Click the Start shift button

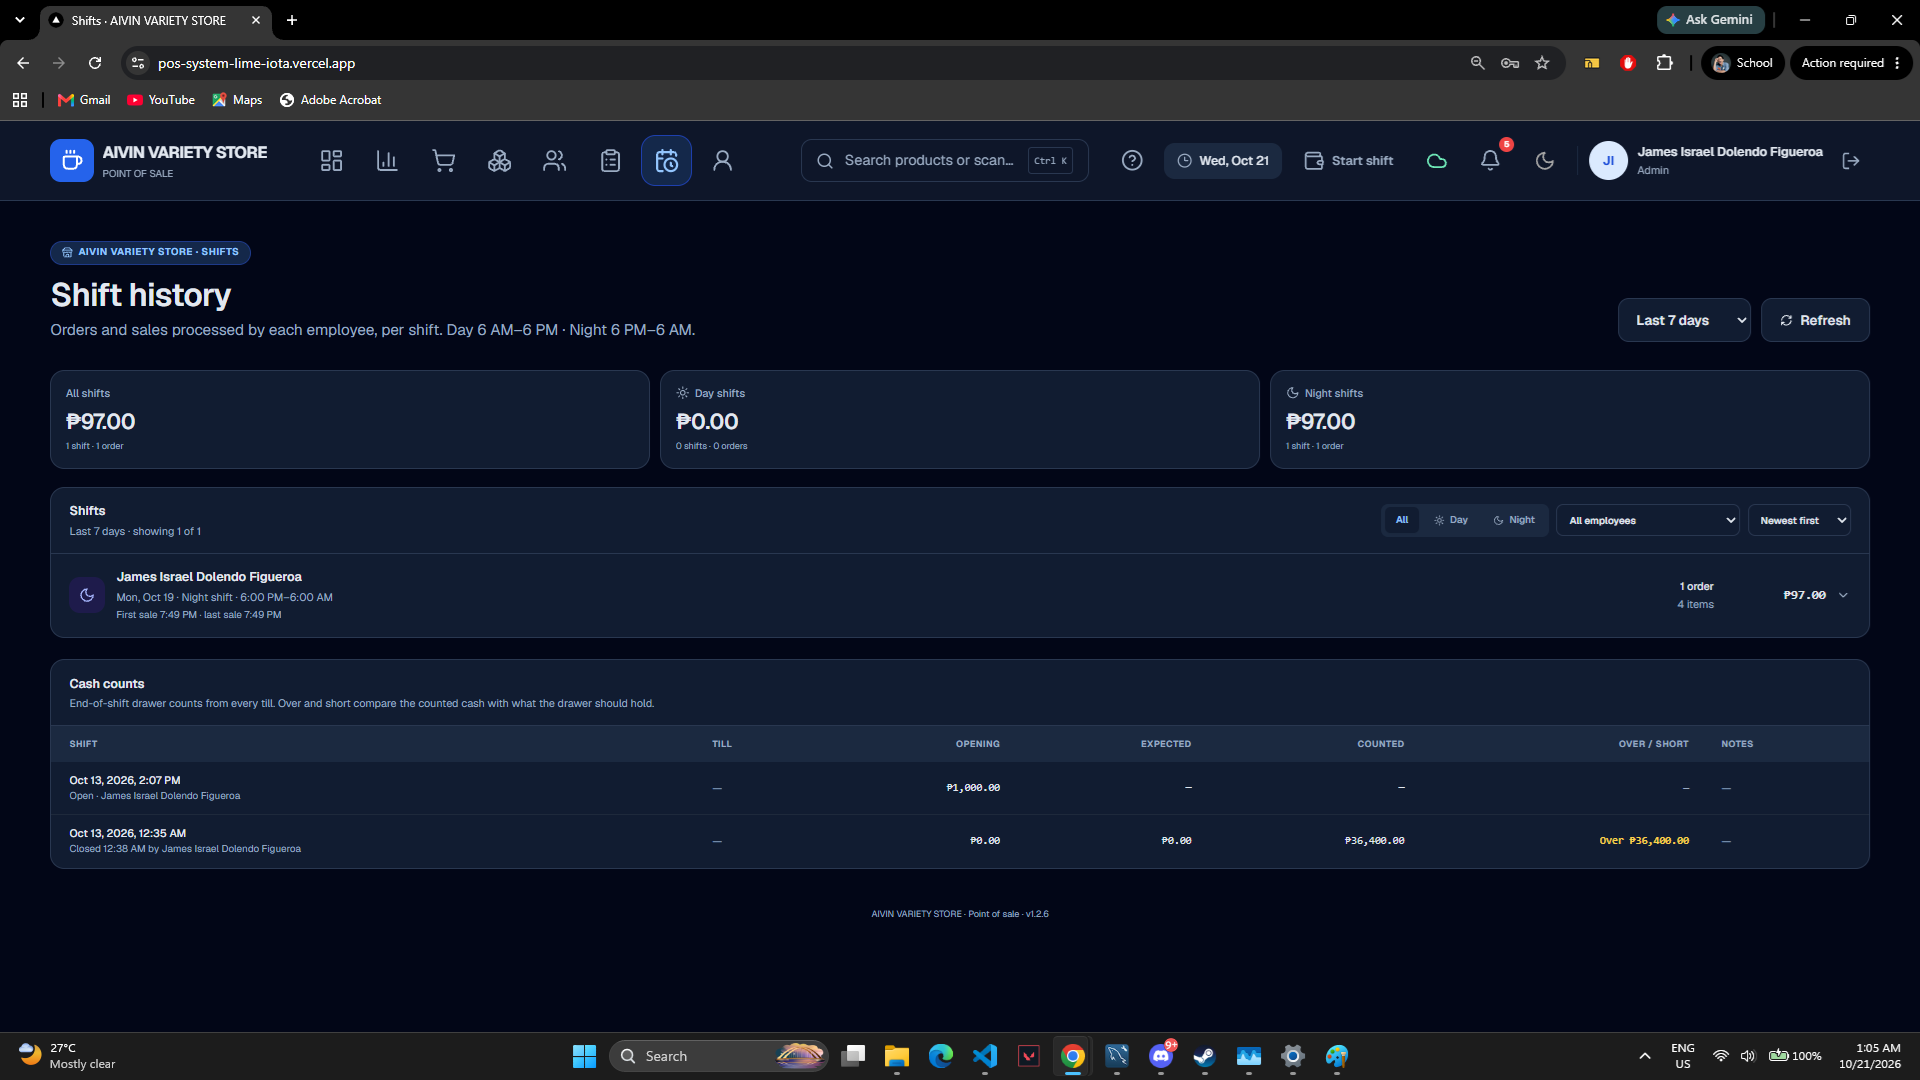1349,161
